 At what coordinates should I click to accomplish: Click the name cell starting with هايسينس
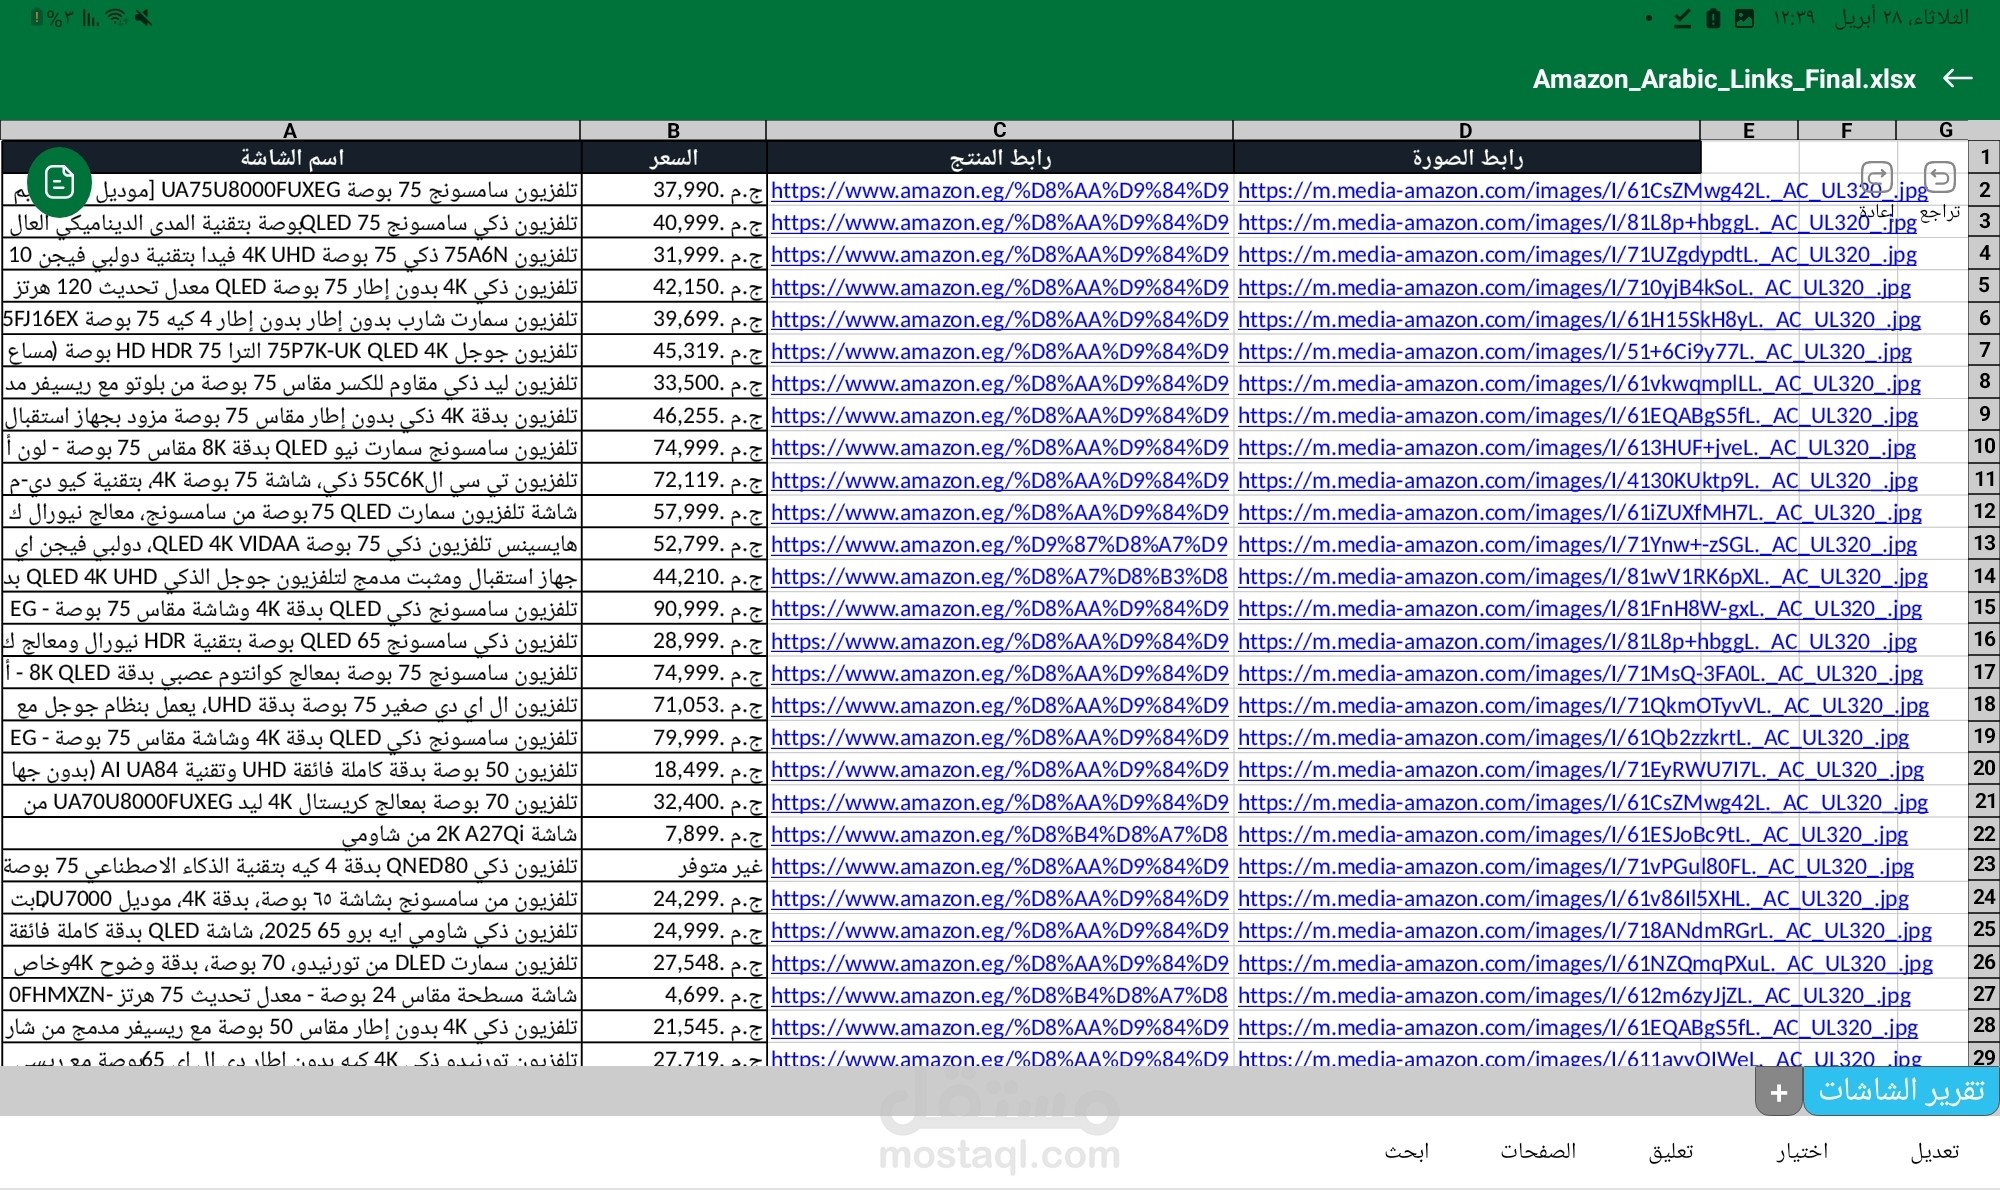292,544
